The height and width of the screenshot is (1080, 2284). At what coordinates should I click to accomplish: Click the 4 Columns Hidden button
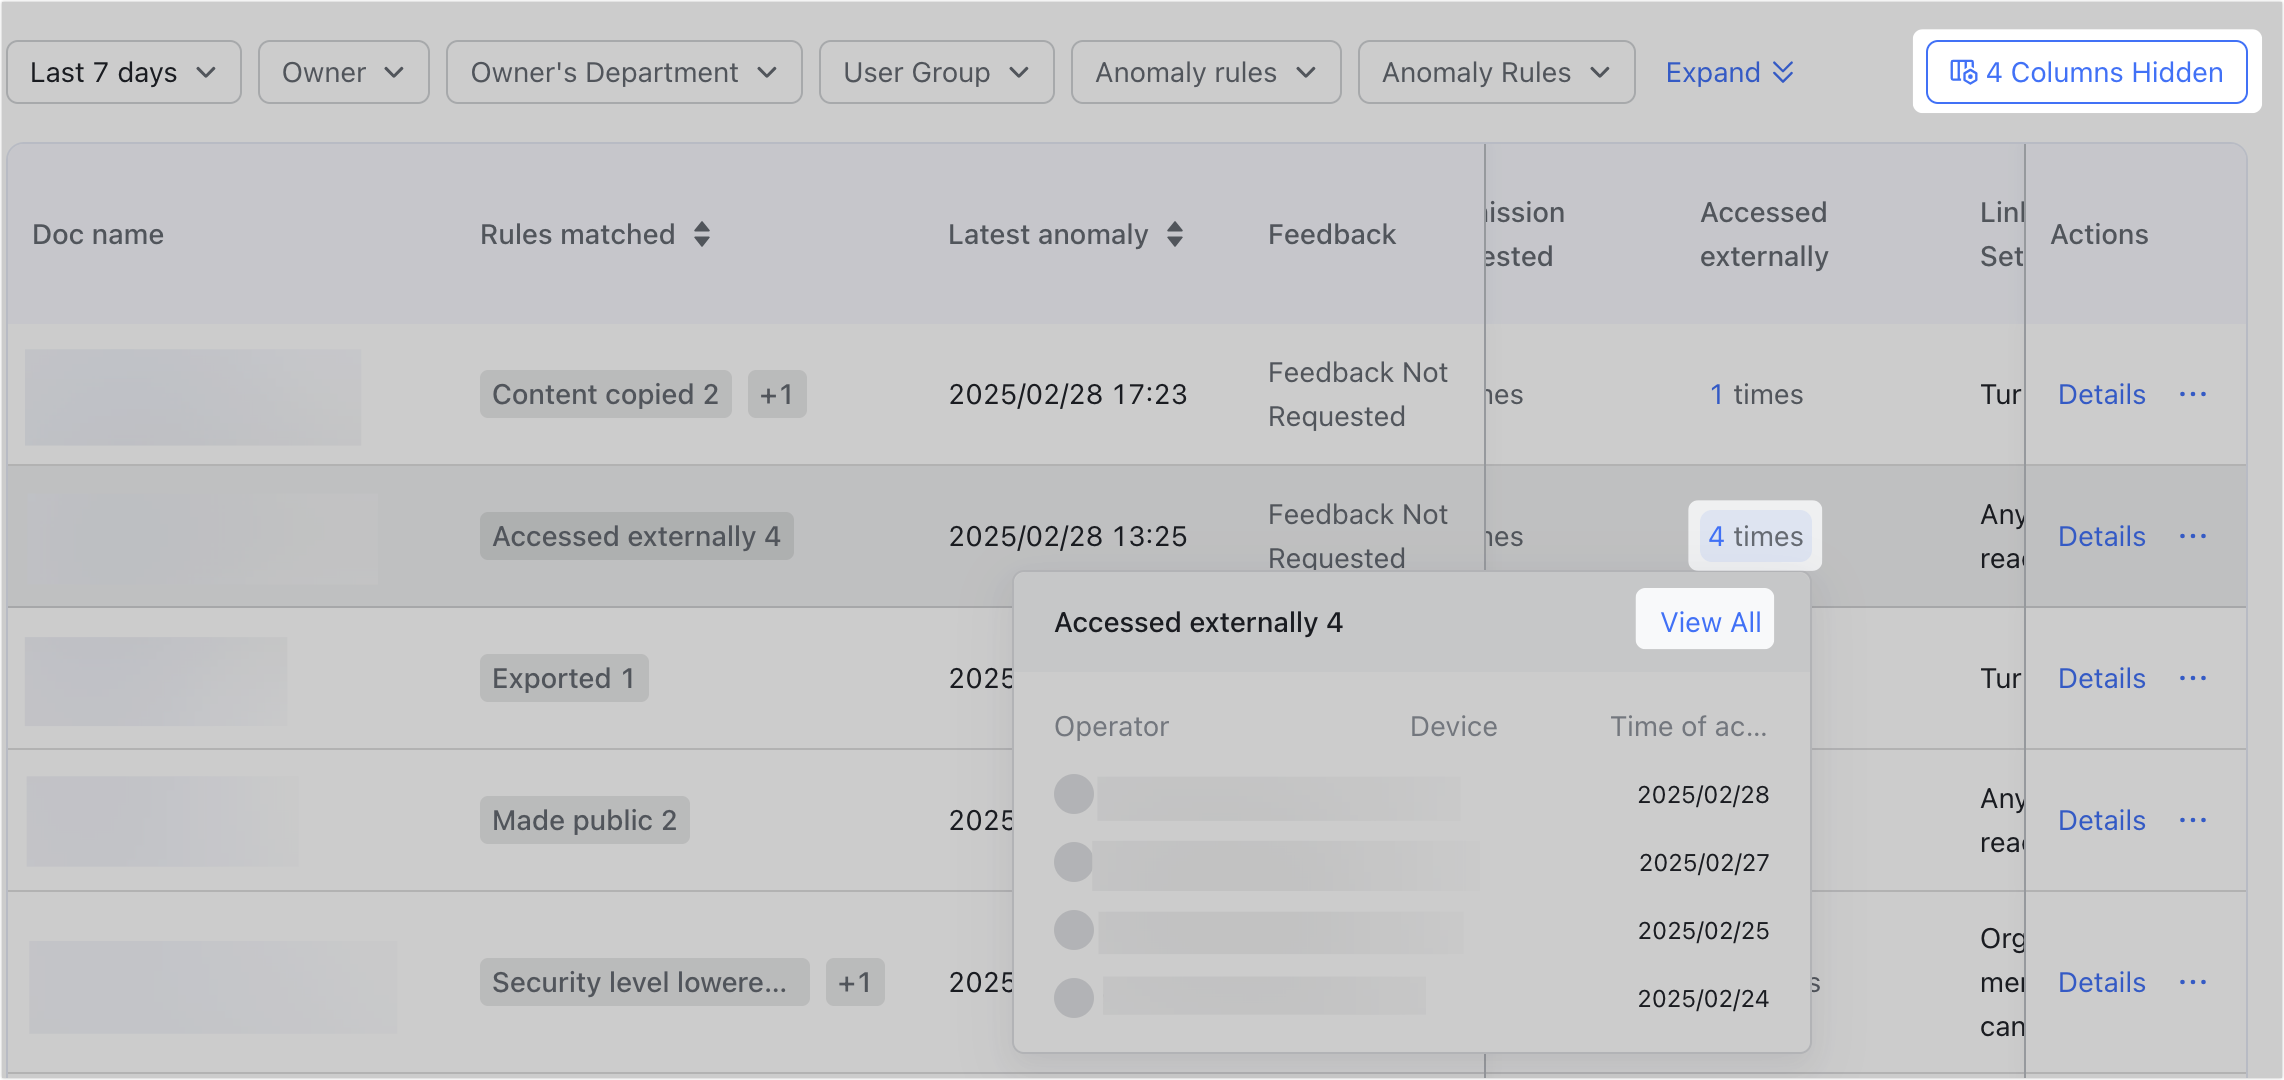2086,72
